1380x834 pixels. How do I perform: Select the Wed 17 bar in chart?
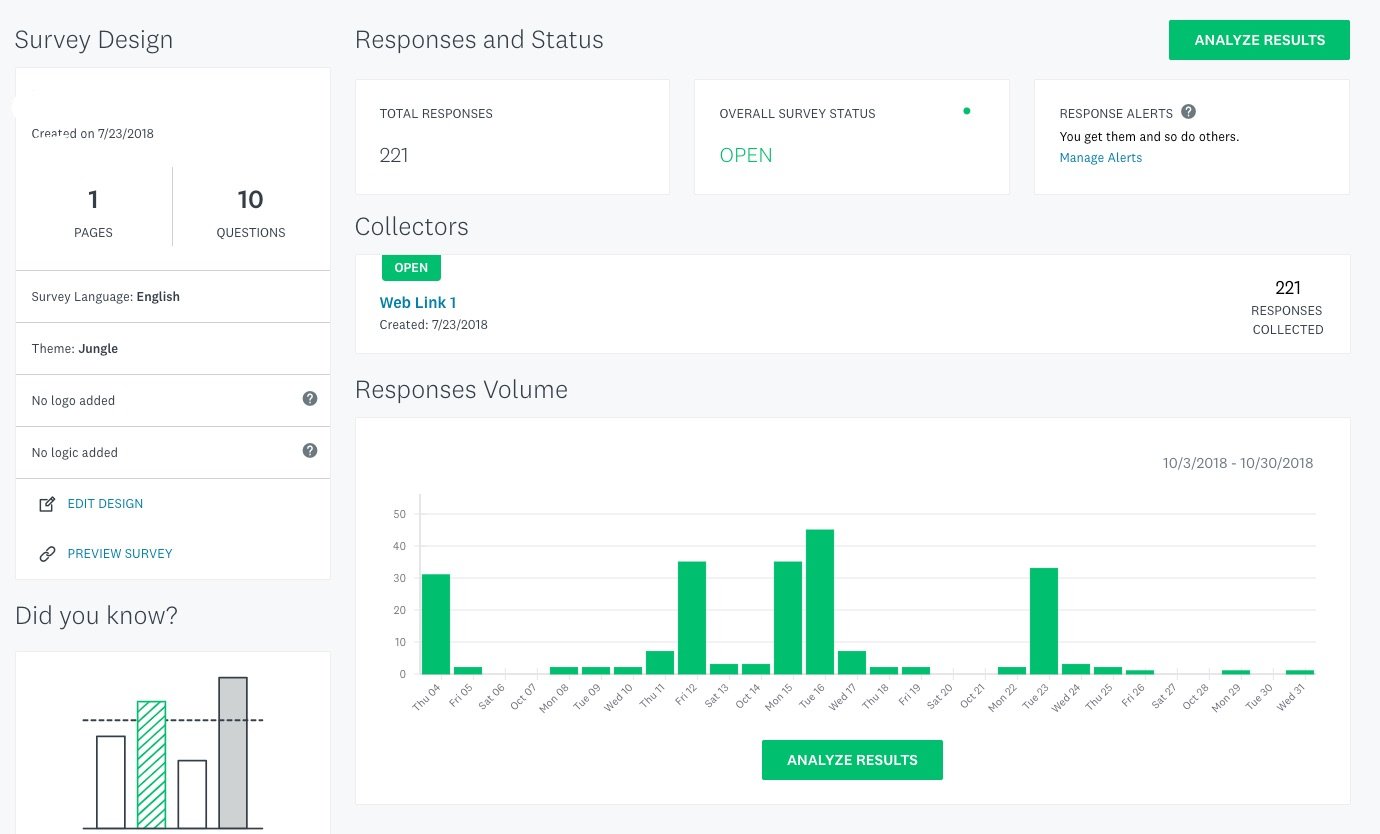coord(852,663)
